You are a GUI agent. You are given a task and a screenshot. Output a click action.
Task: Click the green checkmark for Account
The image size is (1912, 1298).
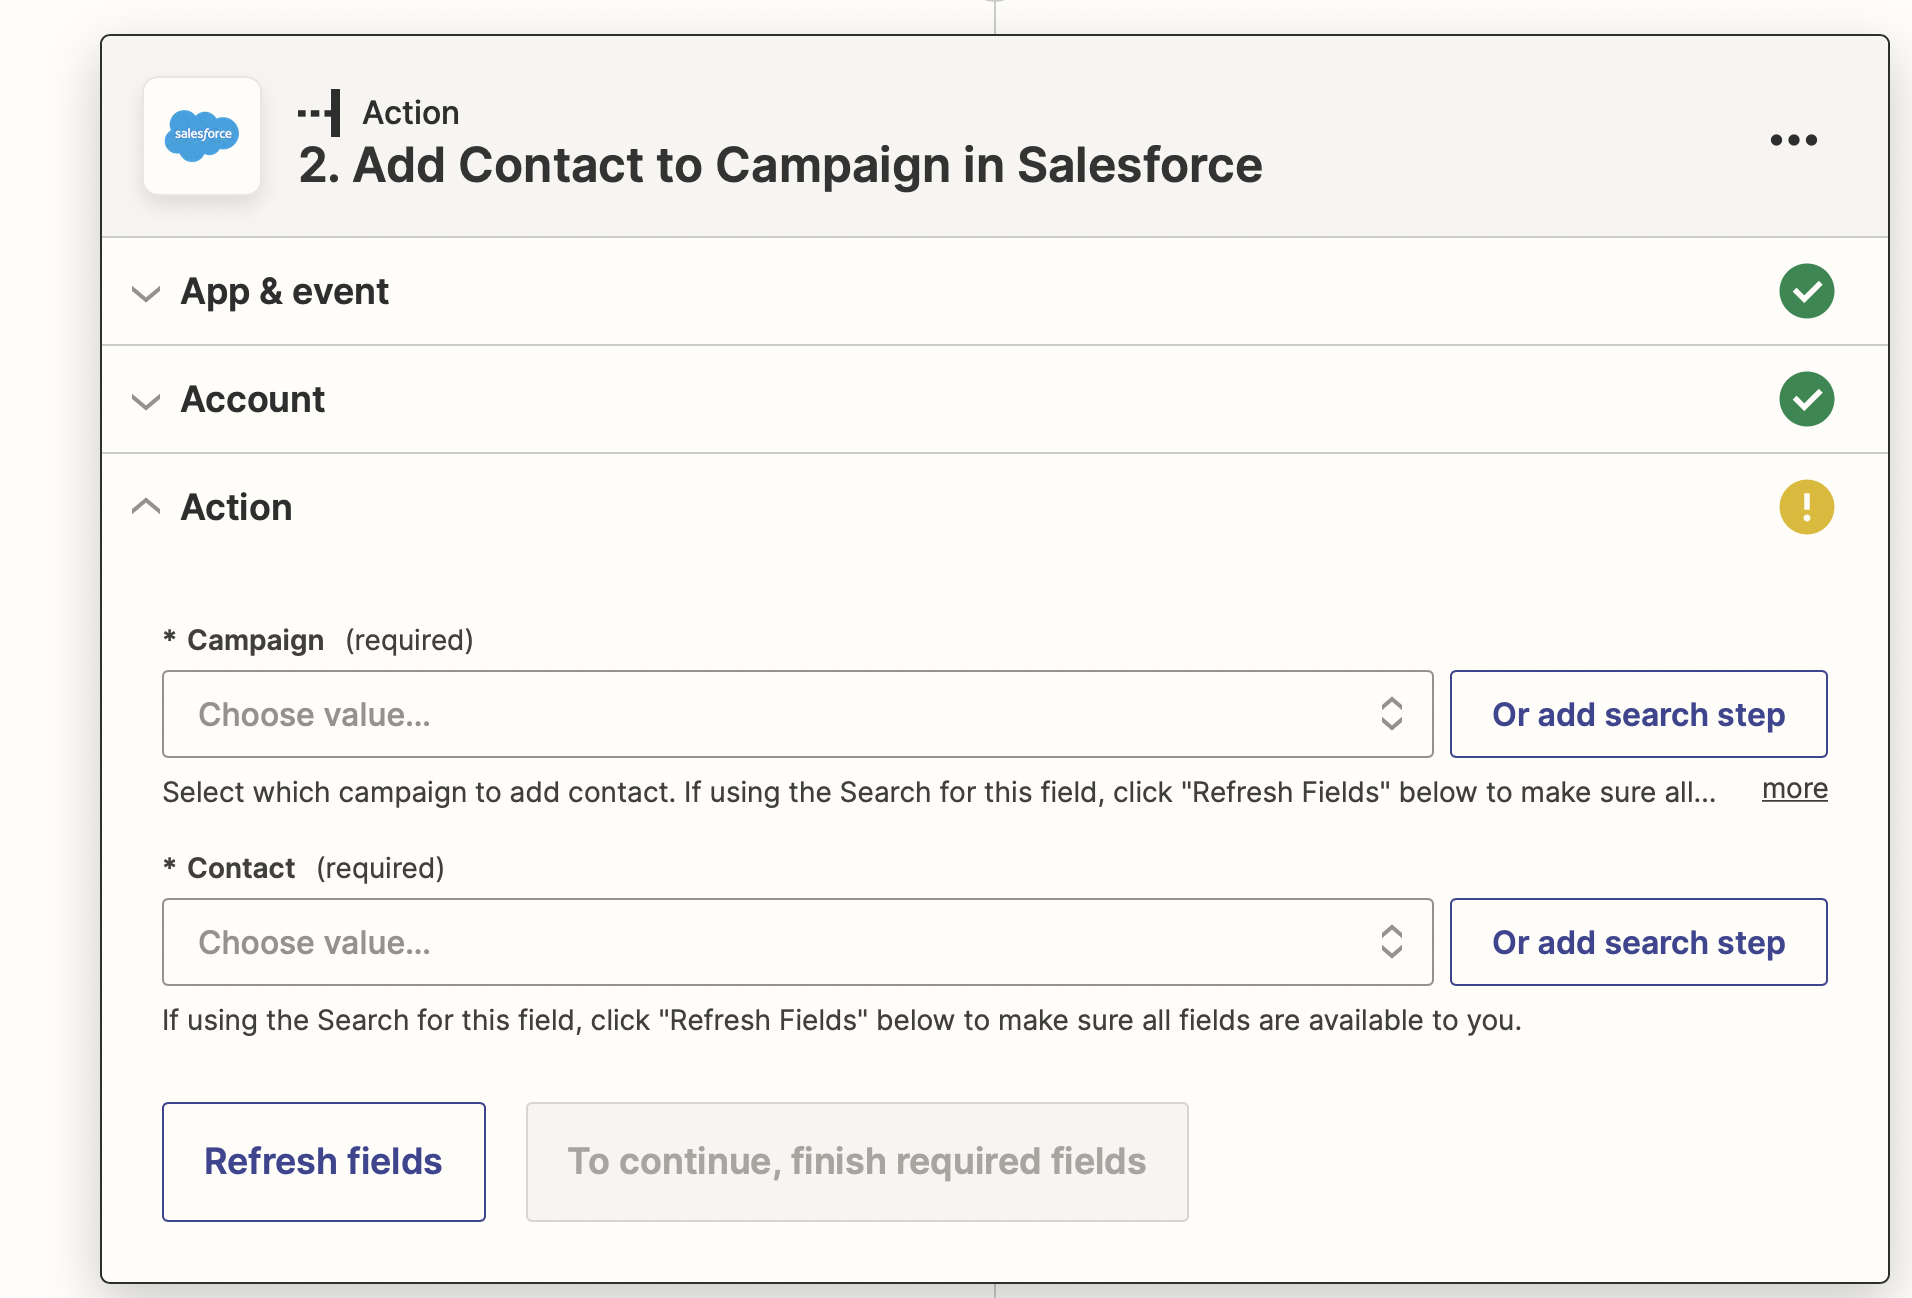(x=1806, y=400)
